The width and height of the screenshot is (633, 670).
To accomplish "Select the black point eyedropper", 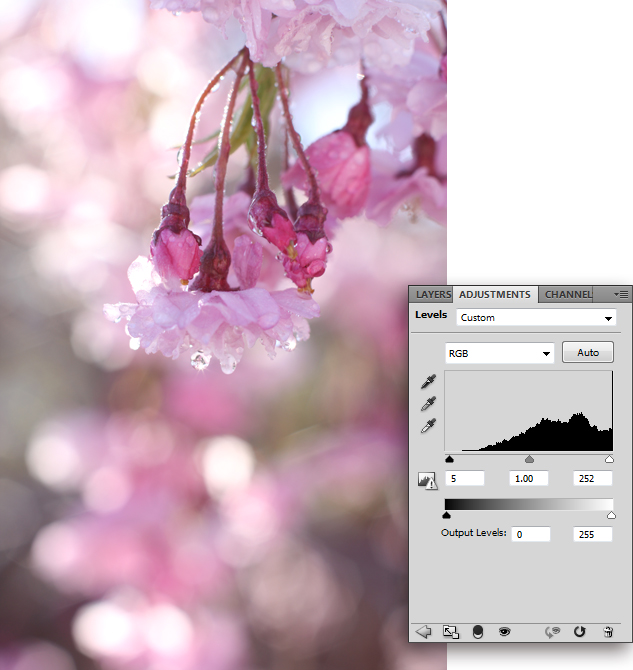I will (428, 382).
